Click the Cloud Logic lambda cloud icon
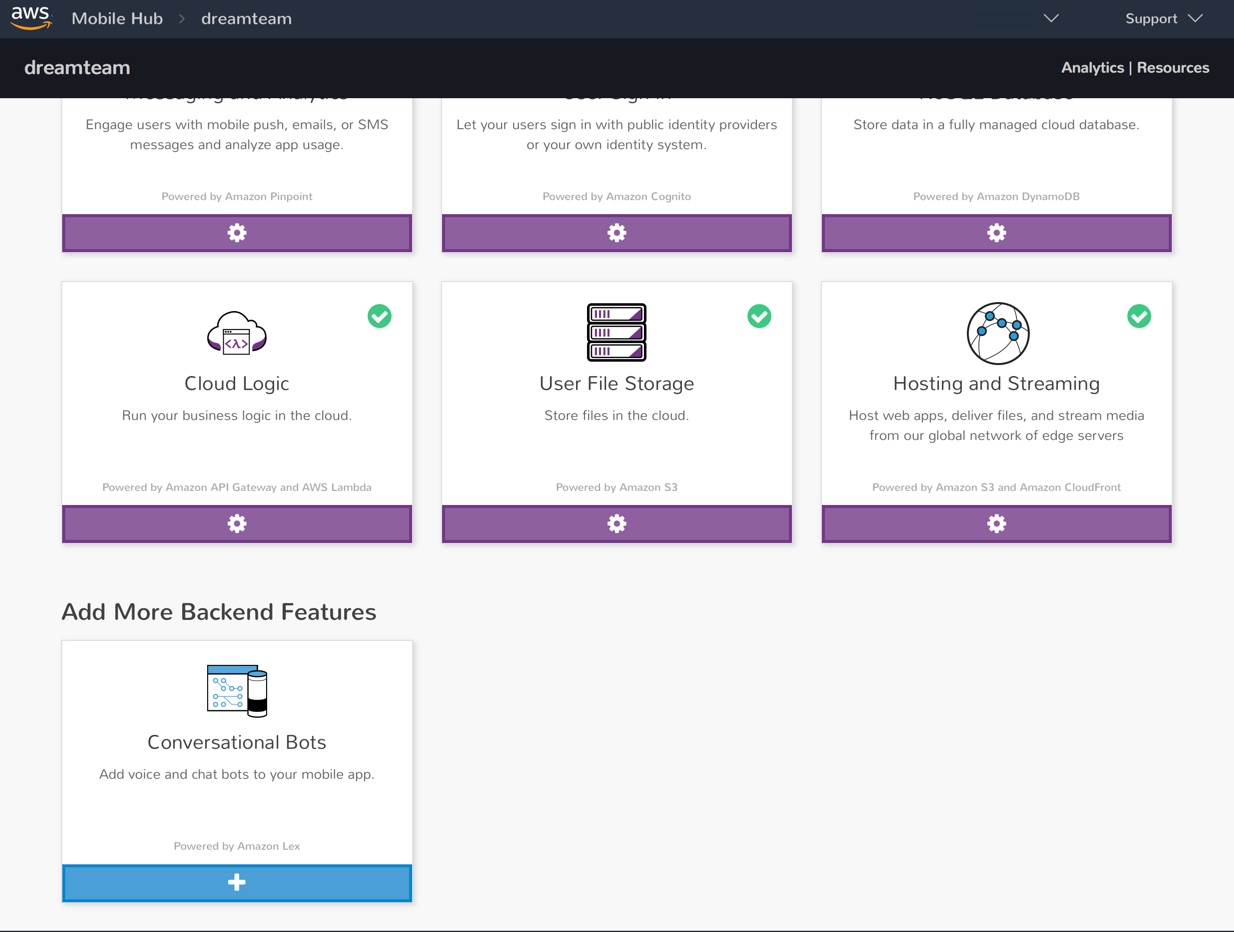This screenshot has height=932, width=1234. point(237,333)
